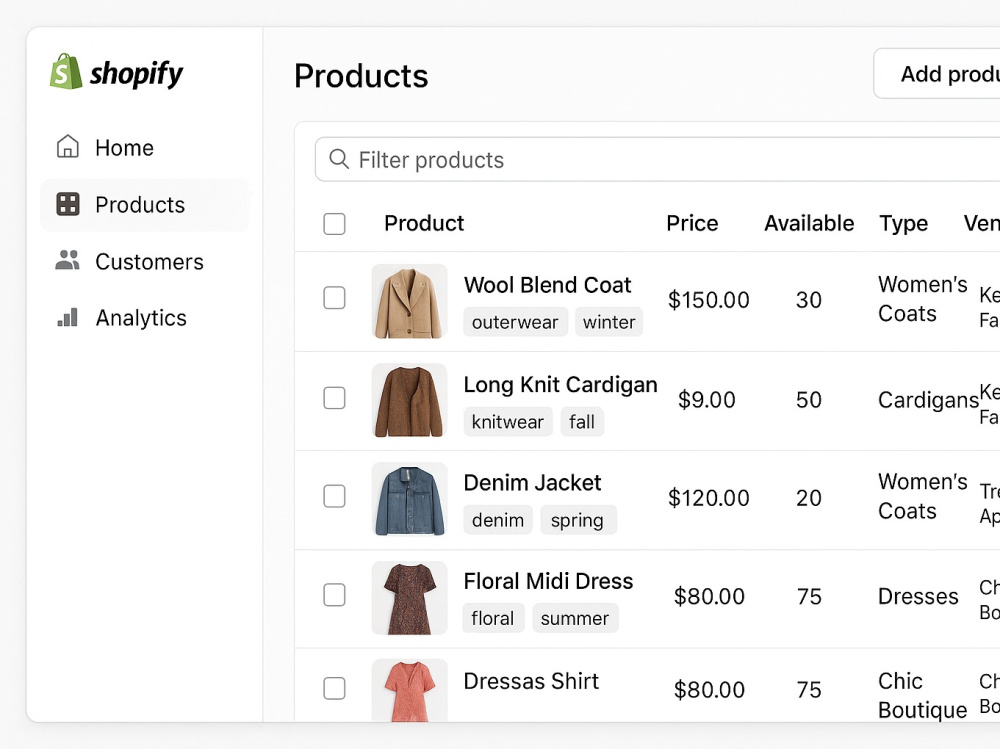Image resolution: width=1000 pixels, height=749 pixels.
Task: Open the Denim Jacket thumbnail
Action: (409, 499)
